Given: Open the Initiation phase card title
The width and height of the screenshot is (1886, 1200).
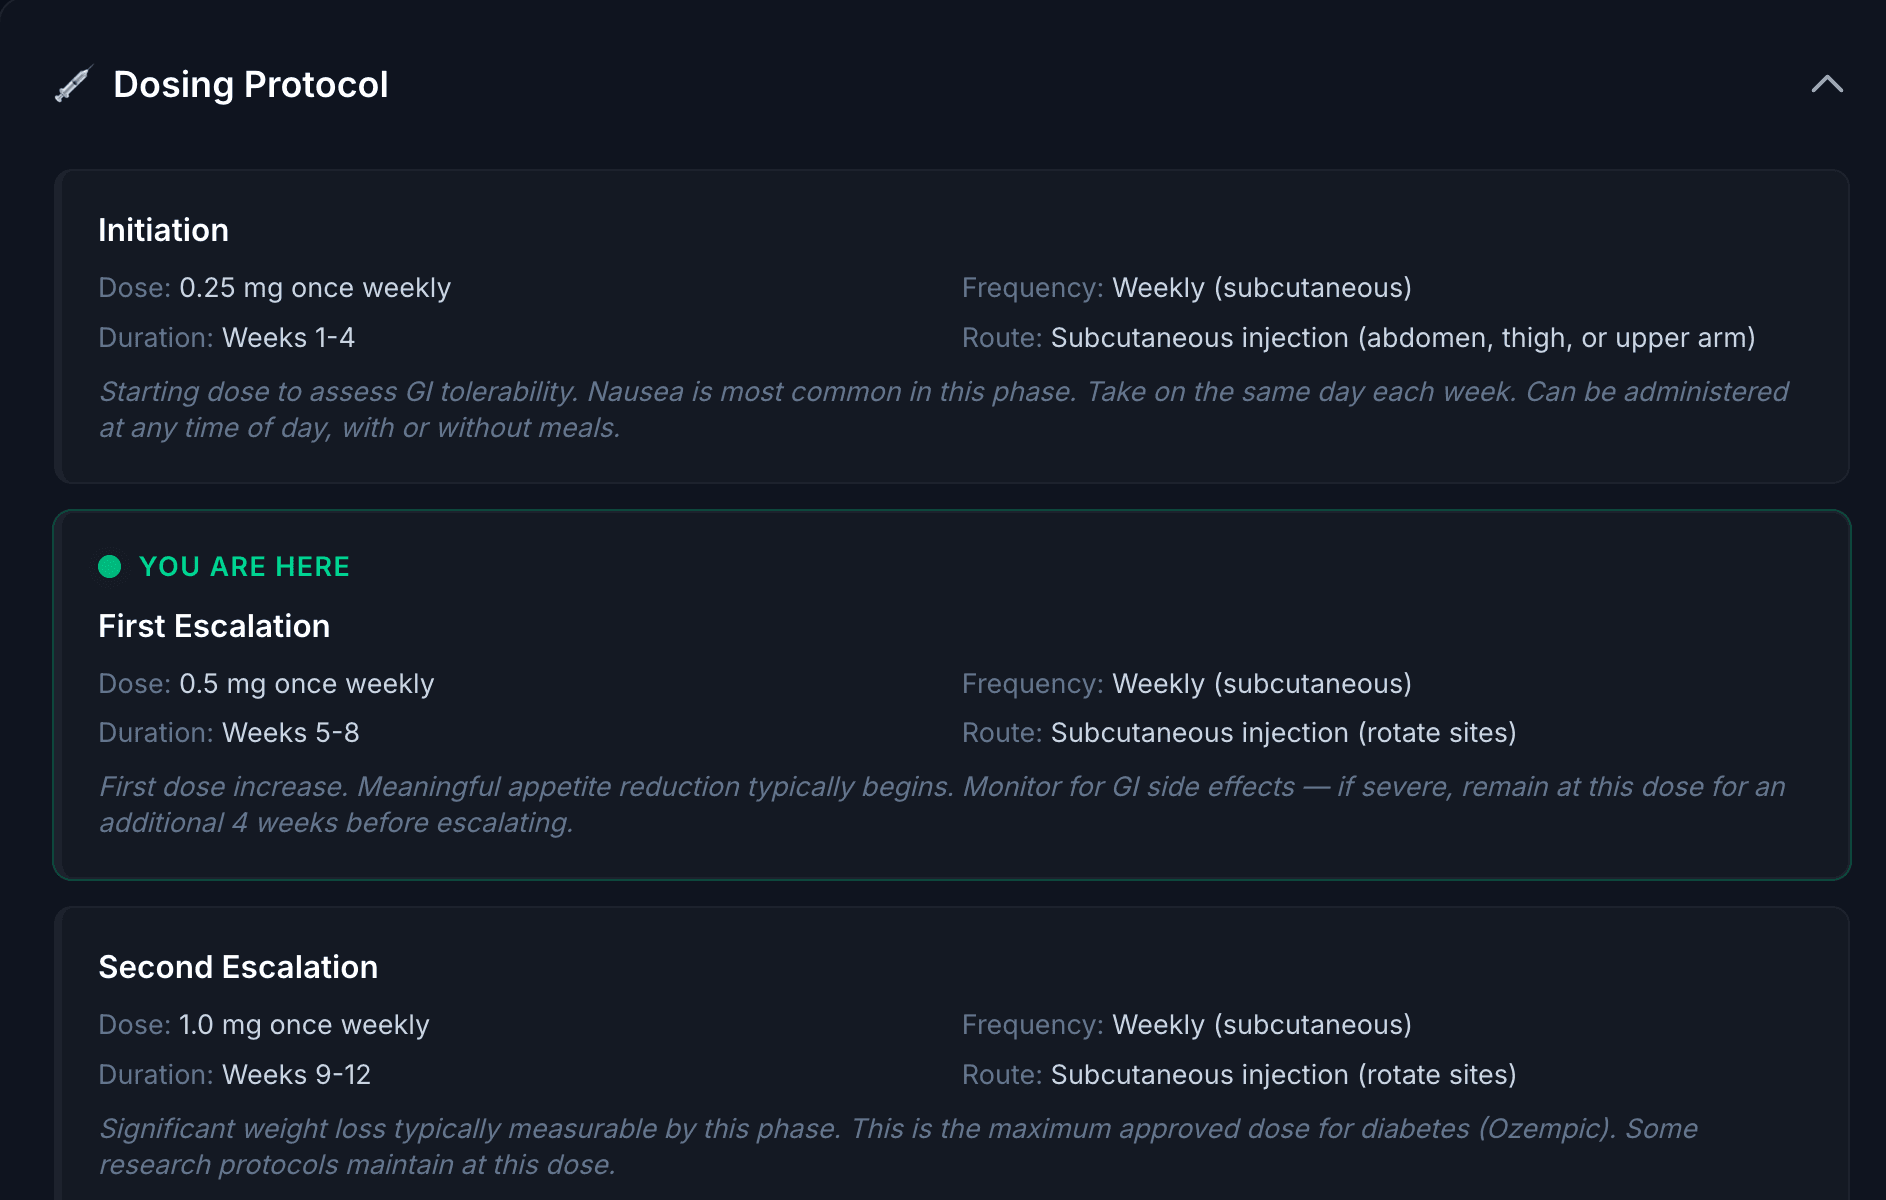Looking at the screenshot, I should click(163, 230).
